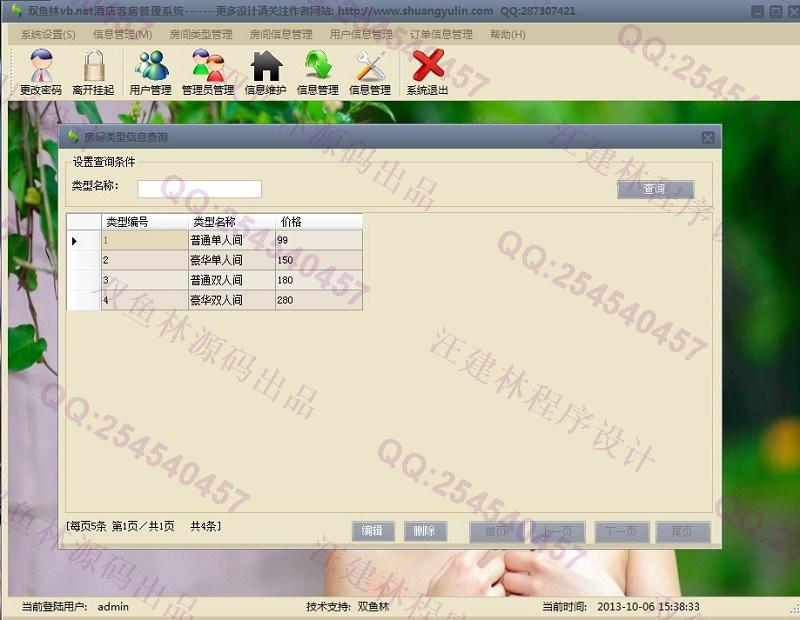Open the 系统设置(S) menu
800x620 pixels.
tap(48, 35)
